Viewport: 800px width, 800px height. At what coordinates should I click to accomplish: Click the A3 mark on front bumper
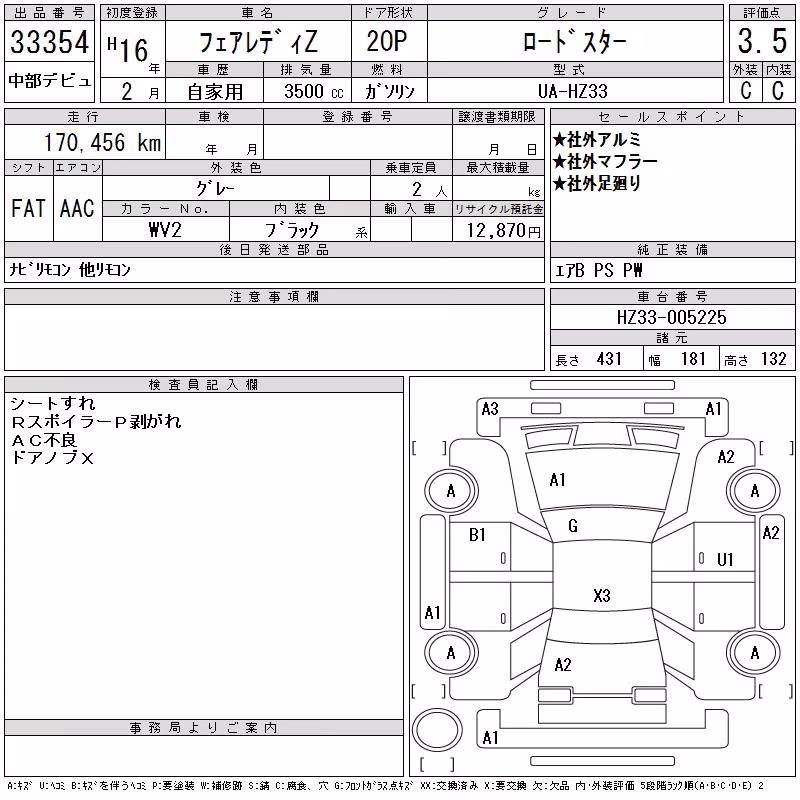coord(490,409)
